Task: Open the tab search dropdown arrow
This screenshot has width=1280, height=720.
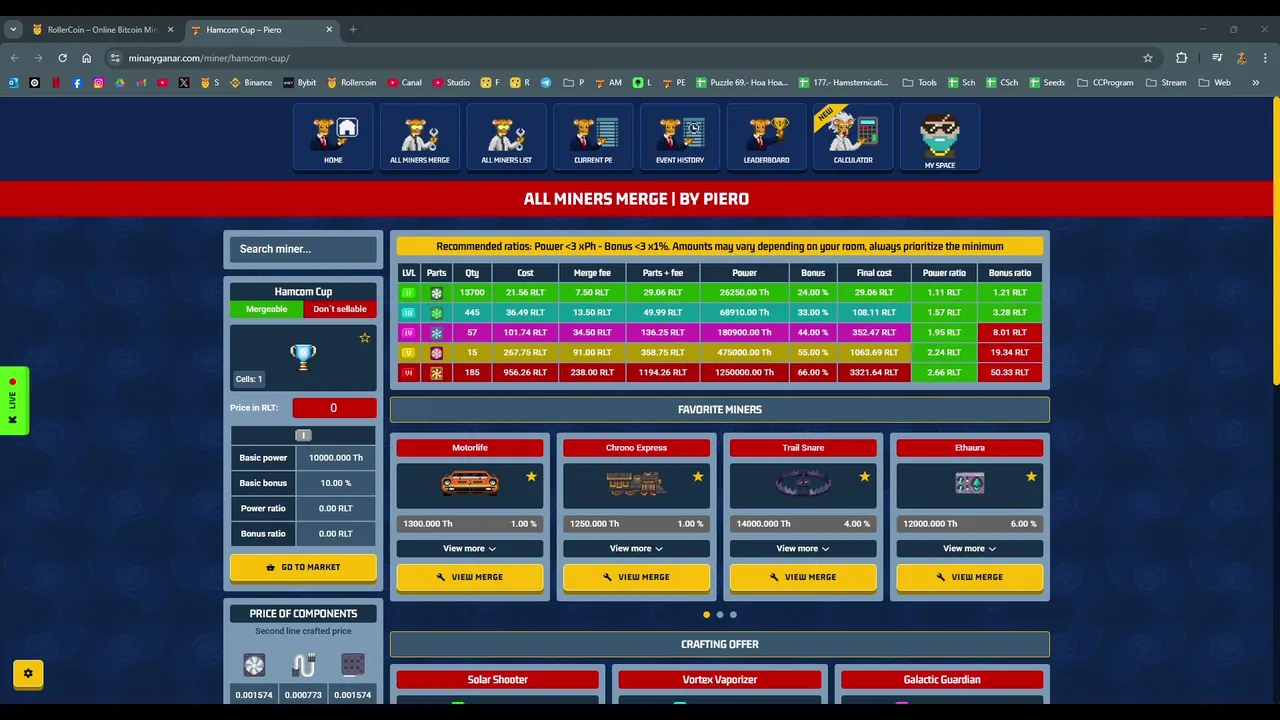Action: (x=13, y=30)
